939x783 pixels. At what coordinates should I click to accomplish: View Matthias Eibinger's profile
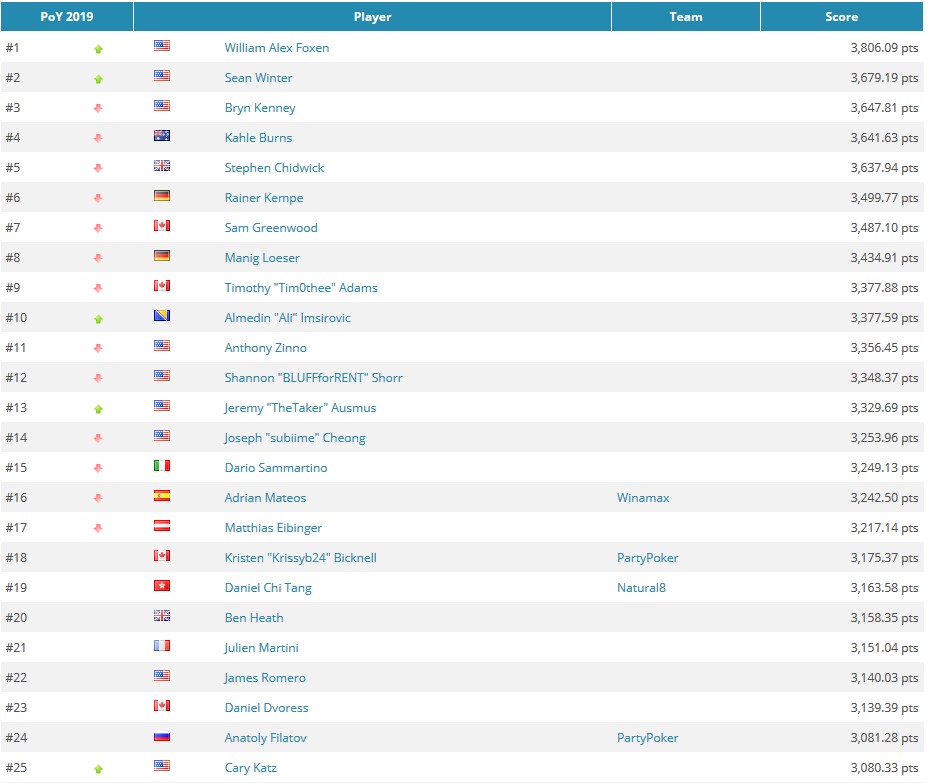coord(273,528)
